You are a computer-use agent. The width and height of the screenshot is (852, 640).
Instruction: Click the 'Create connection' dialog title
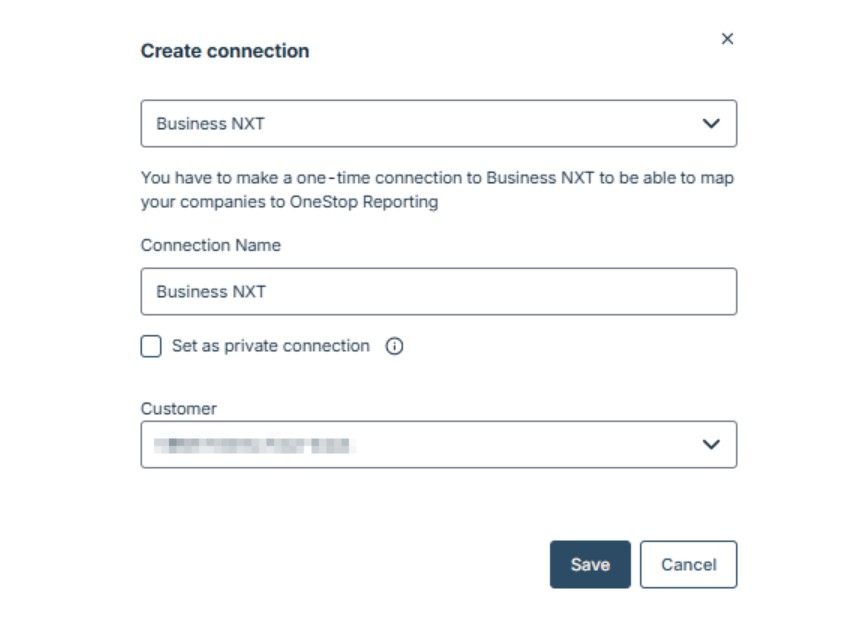coord(225,51)
